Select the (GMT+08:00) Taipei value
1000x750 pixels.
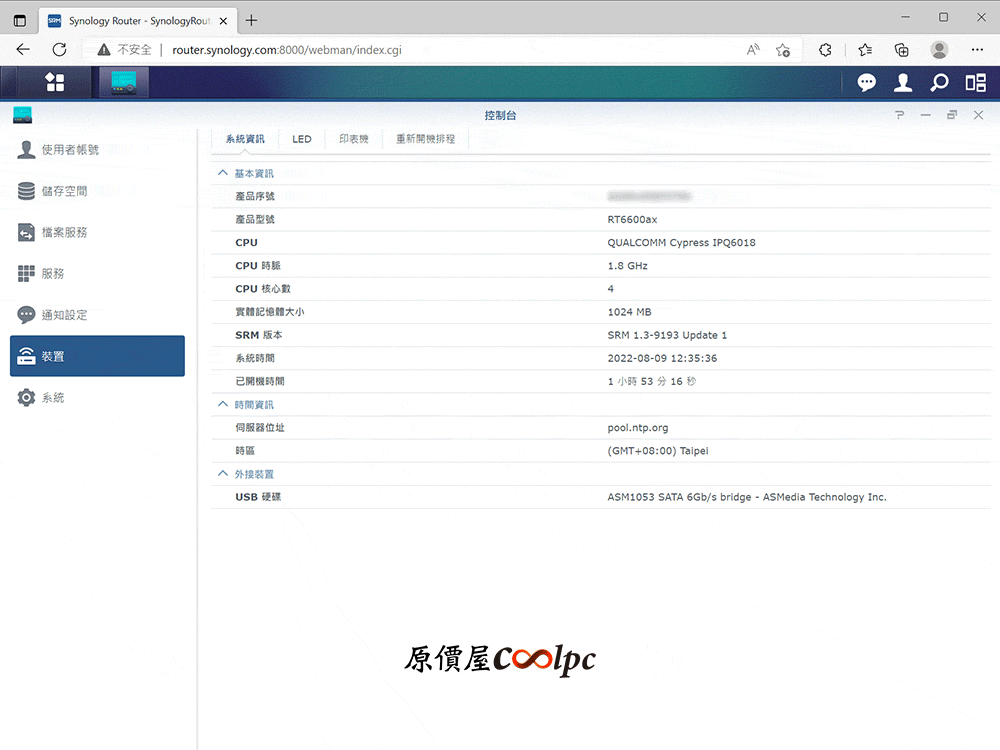[x=658, y=451]
